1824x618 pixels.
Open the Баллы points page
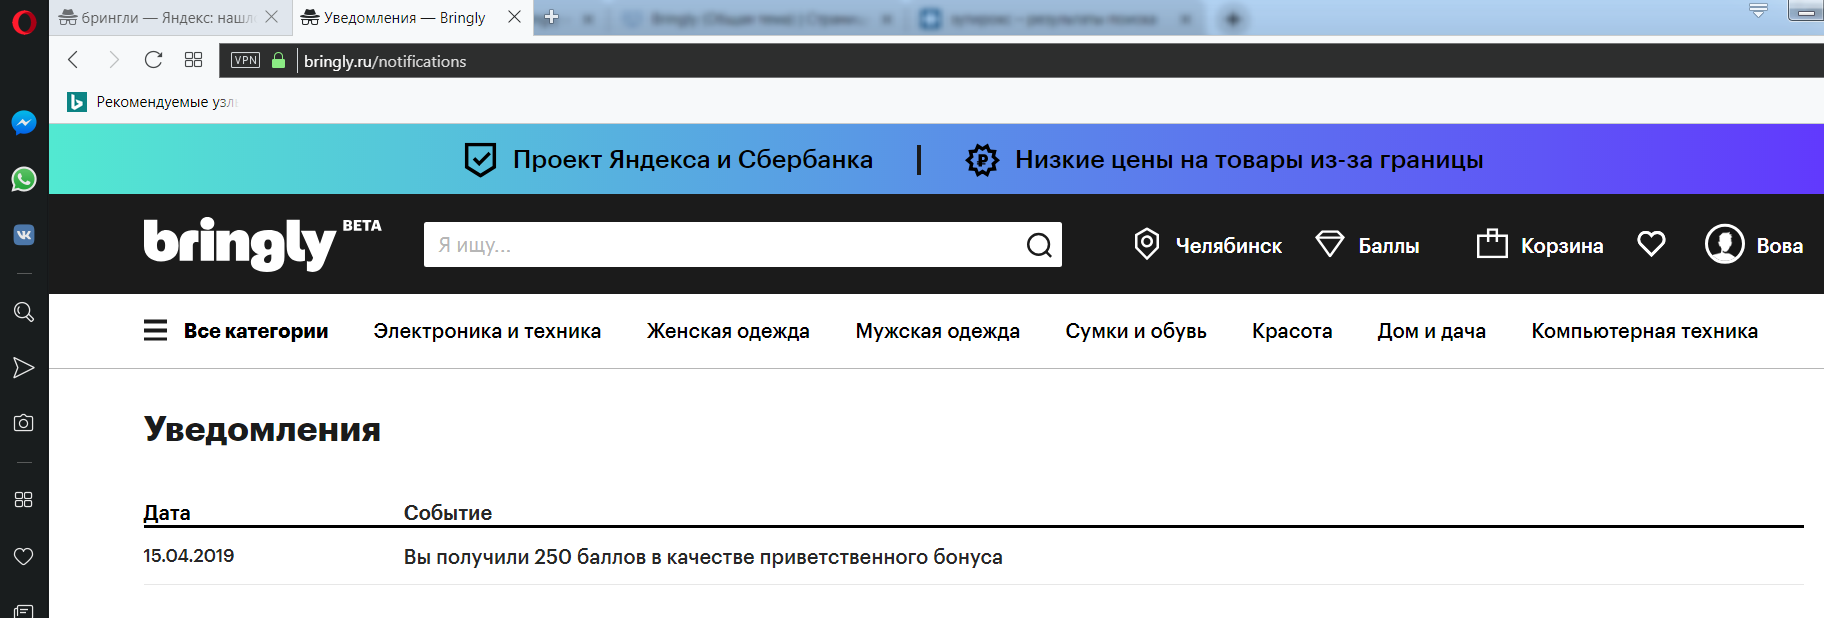(1367, 245)
